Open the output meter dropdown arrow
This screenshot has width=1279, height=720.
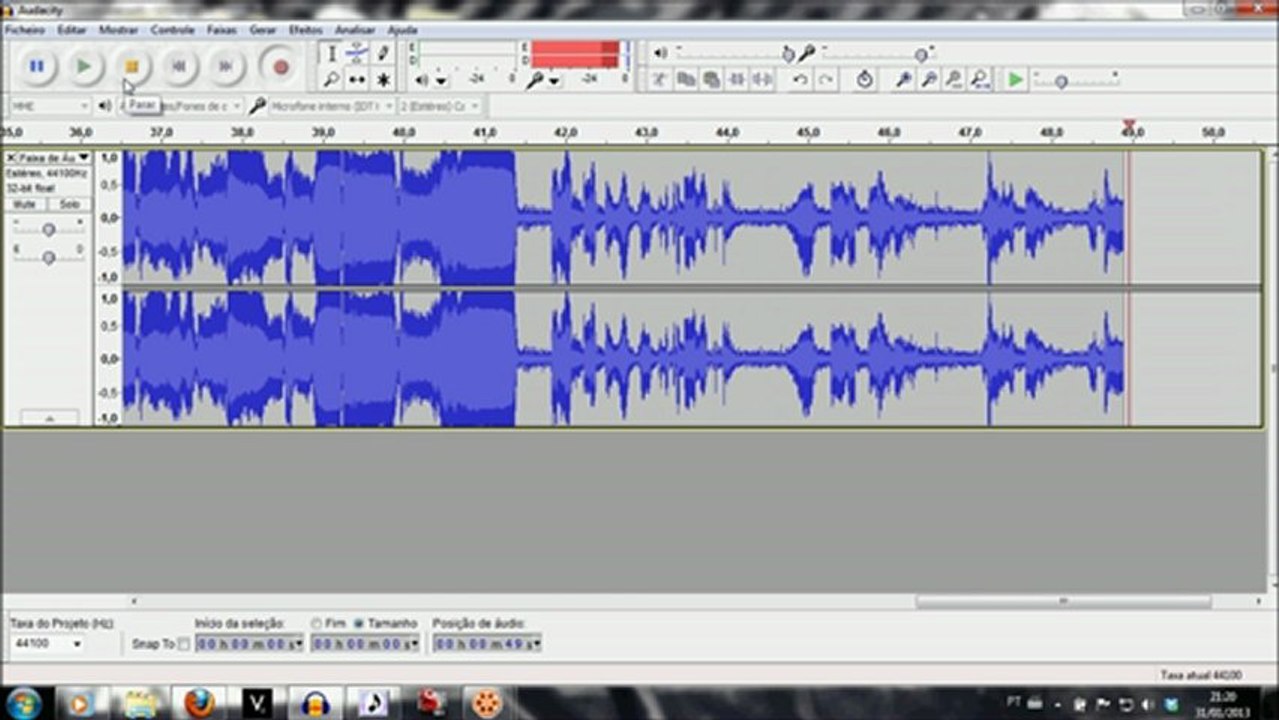441,80
